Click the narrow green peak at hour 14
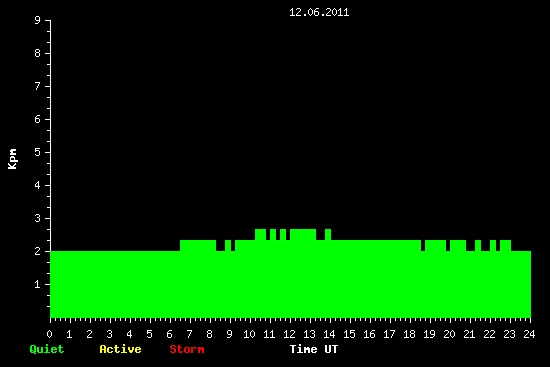This screenshot has height=367, width=550. coord(328,234)
